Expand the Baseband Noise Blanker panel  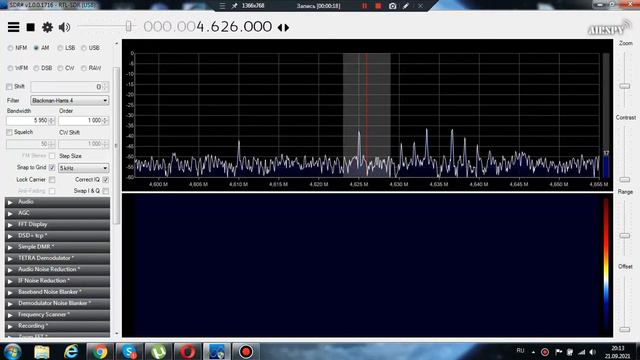click(x=57, y=292)
